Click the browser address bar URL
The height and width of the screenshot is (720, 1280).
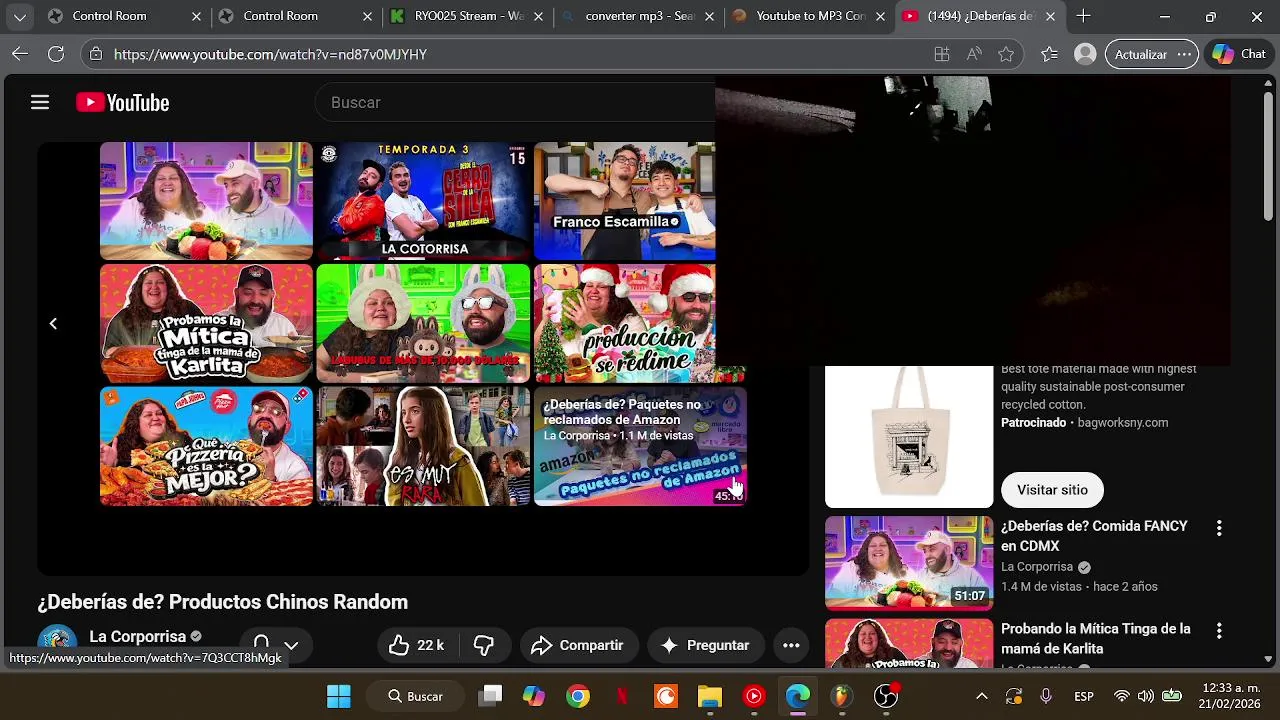[x=270, y=54]
